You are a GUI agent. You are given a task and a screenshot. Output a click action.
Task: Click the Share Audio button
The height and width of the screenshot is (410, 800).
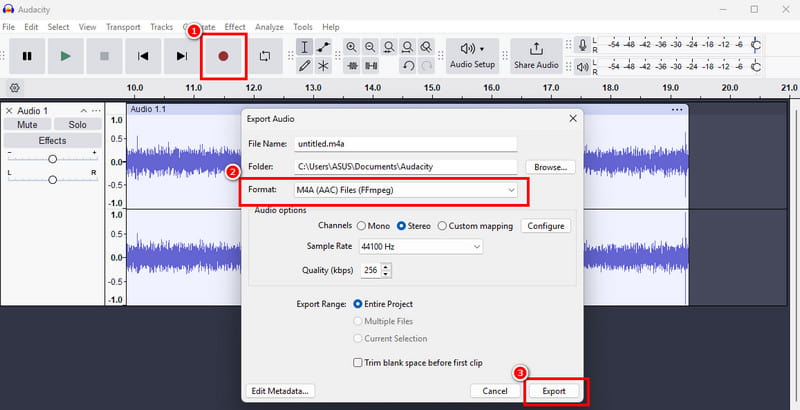(536, 56)
